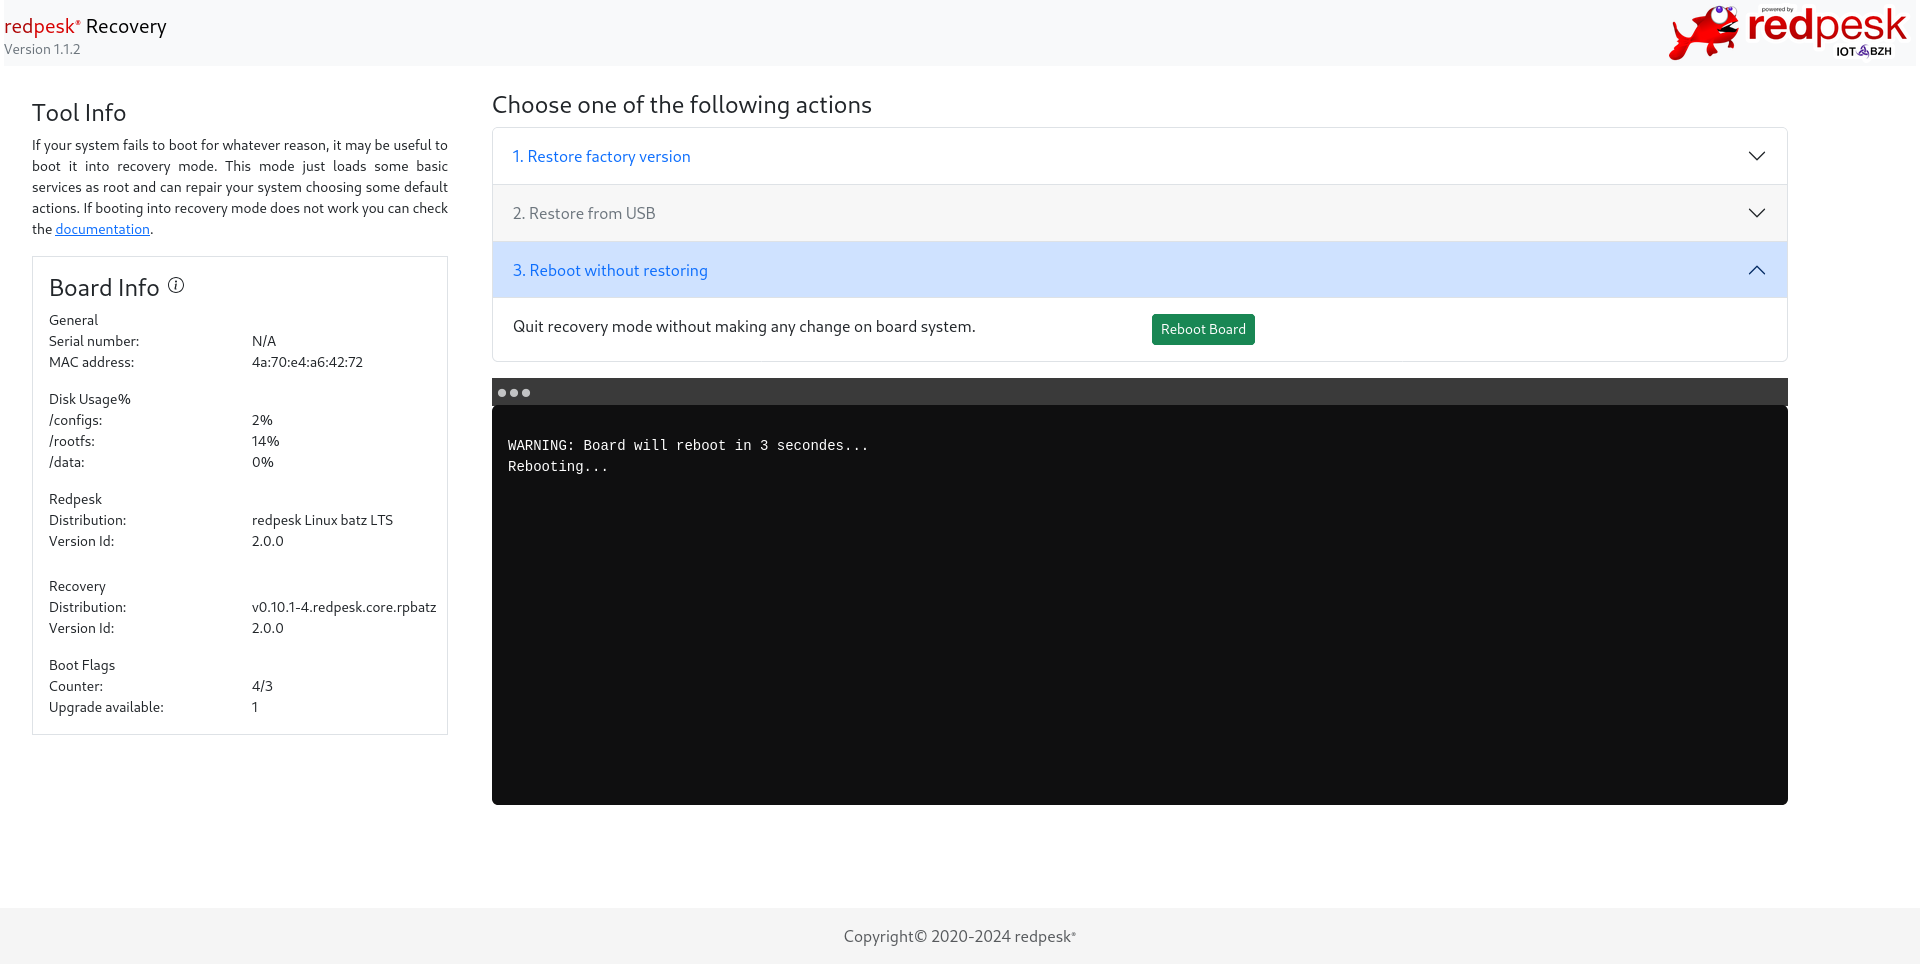Click the 'Tool Info' heading

coord(79,113)
